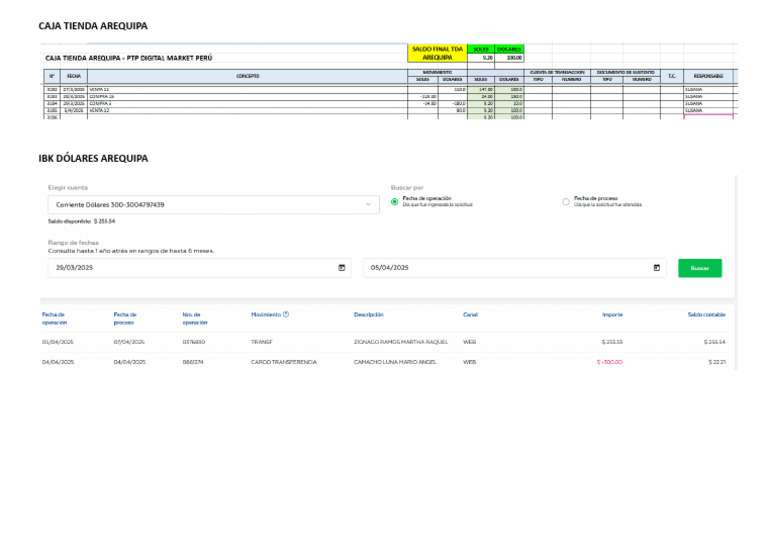Click the green DOLARES header cell
The width and height of the screenshot is (768, 544).
tap(509, 49)
